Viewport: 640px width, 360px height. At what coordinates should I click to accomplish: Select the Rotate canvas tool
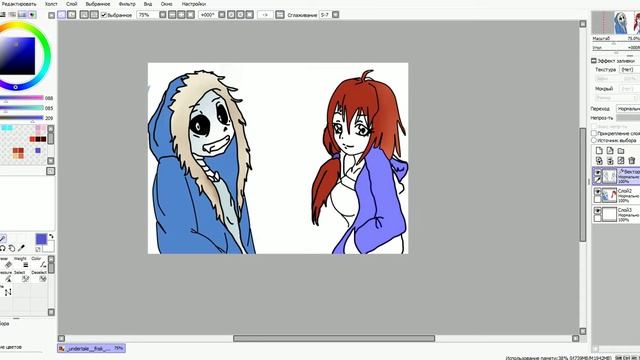click(12, 248)
